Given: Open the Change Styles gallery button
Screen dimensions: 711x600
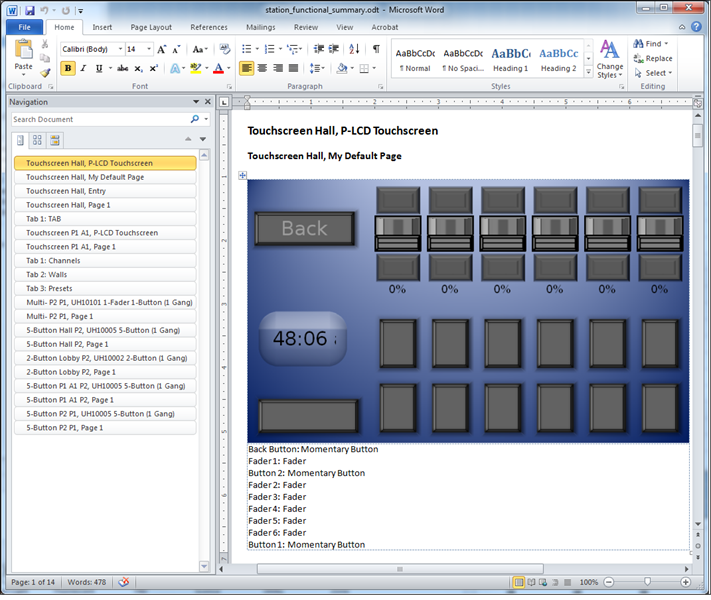Looking at the screenshot, I should (x=609, y=59).
